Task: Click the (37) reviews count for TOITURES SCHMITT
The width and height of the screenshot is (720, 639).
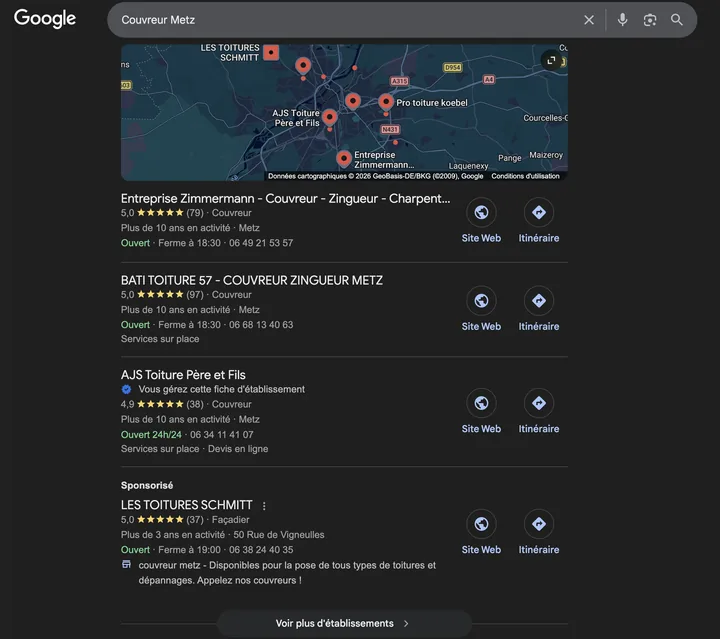Action: tap(195, 520)
